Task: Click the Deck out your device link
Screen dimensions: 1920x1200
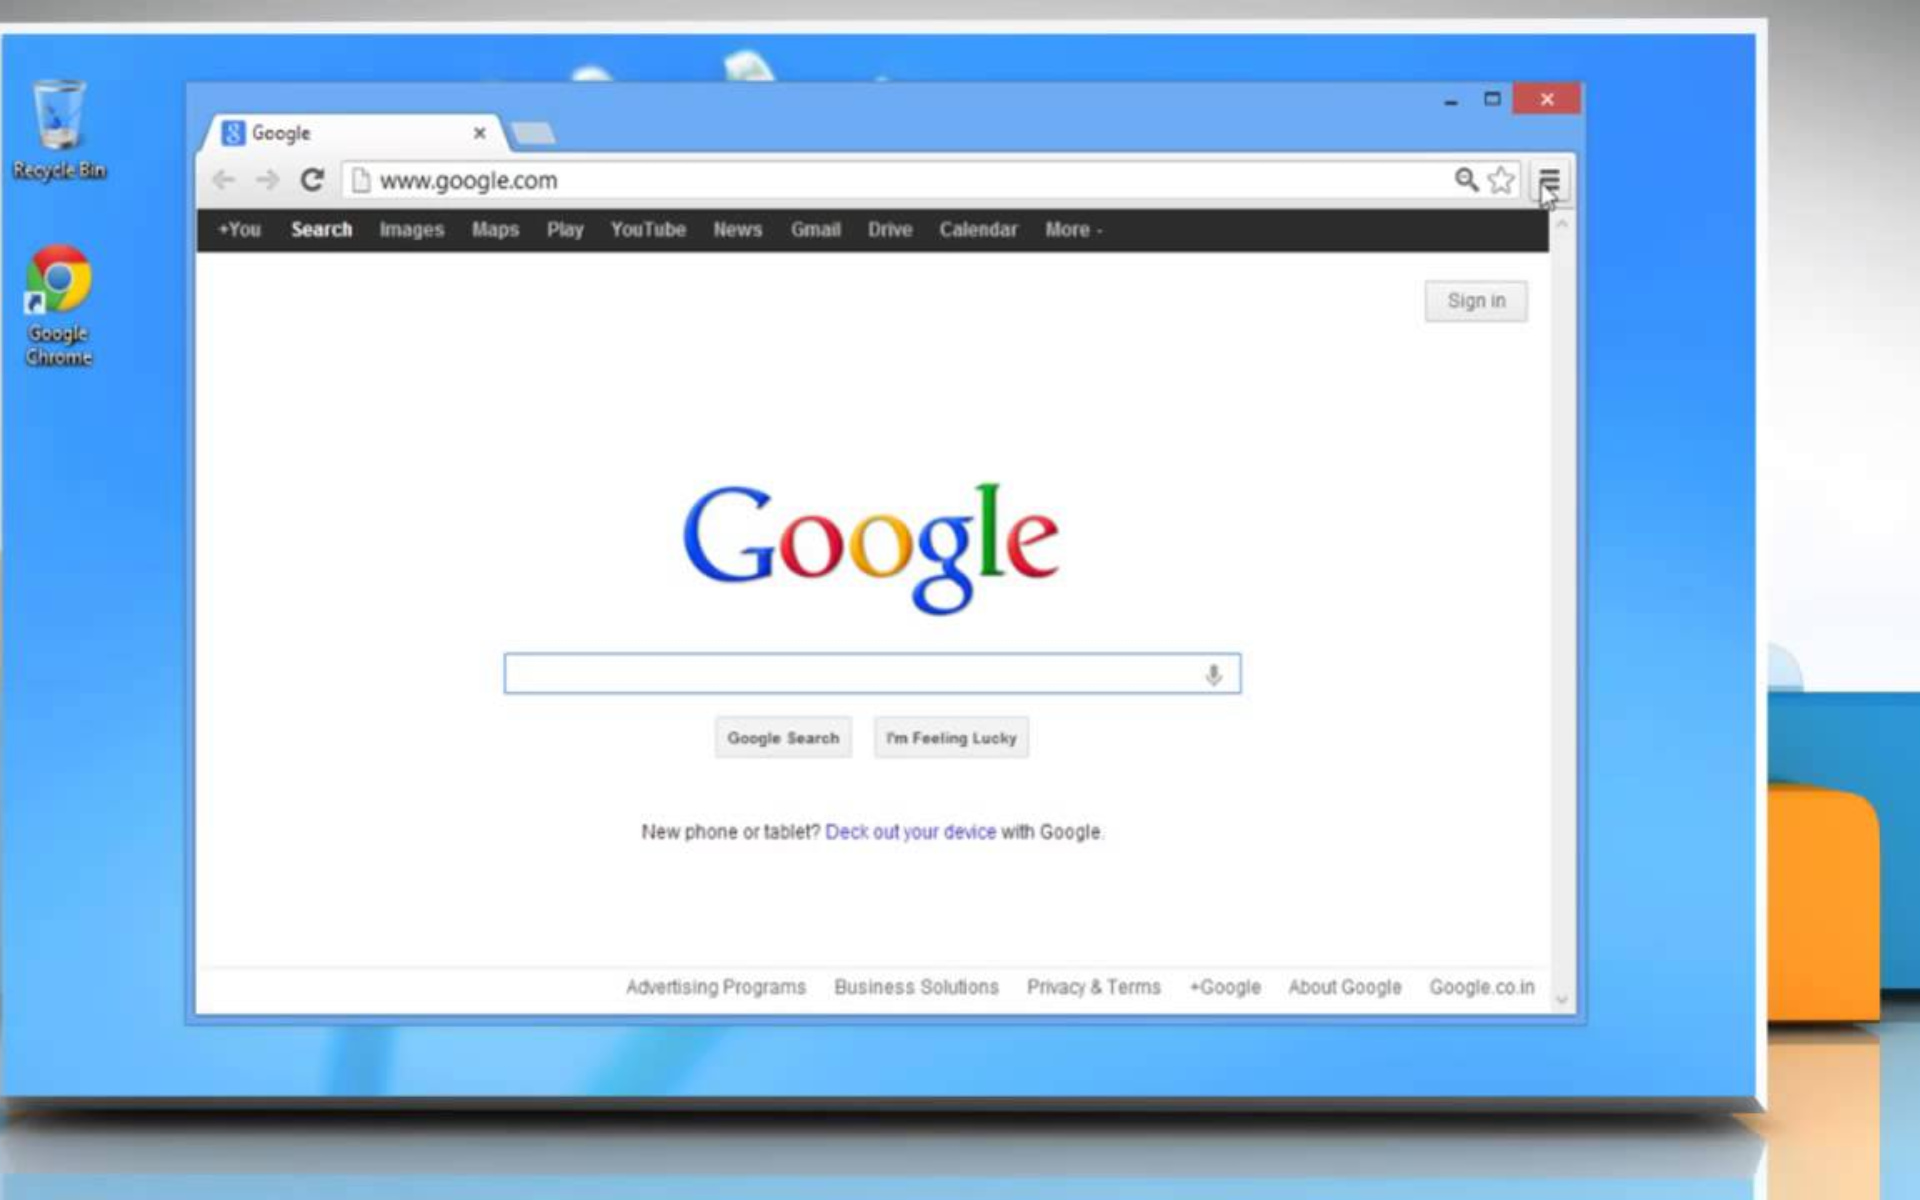Action: point(910,831)
